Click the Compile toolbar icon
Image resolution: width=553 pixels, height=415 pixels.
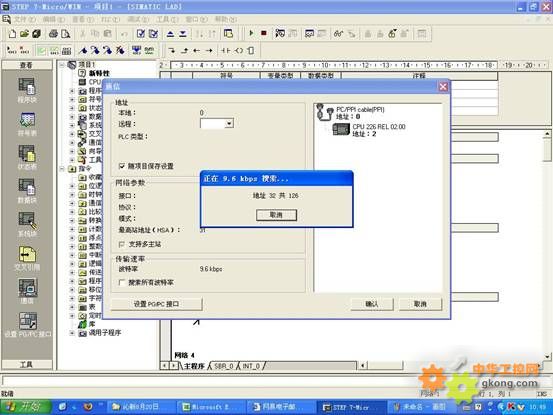[x=141, y=33]
